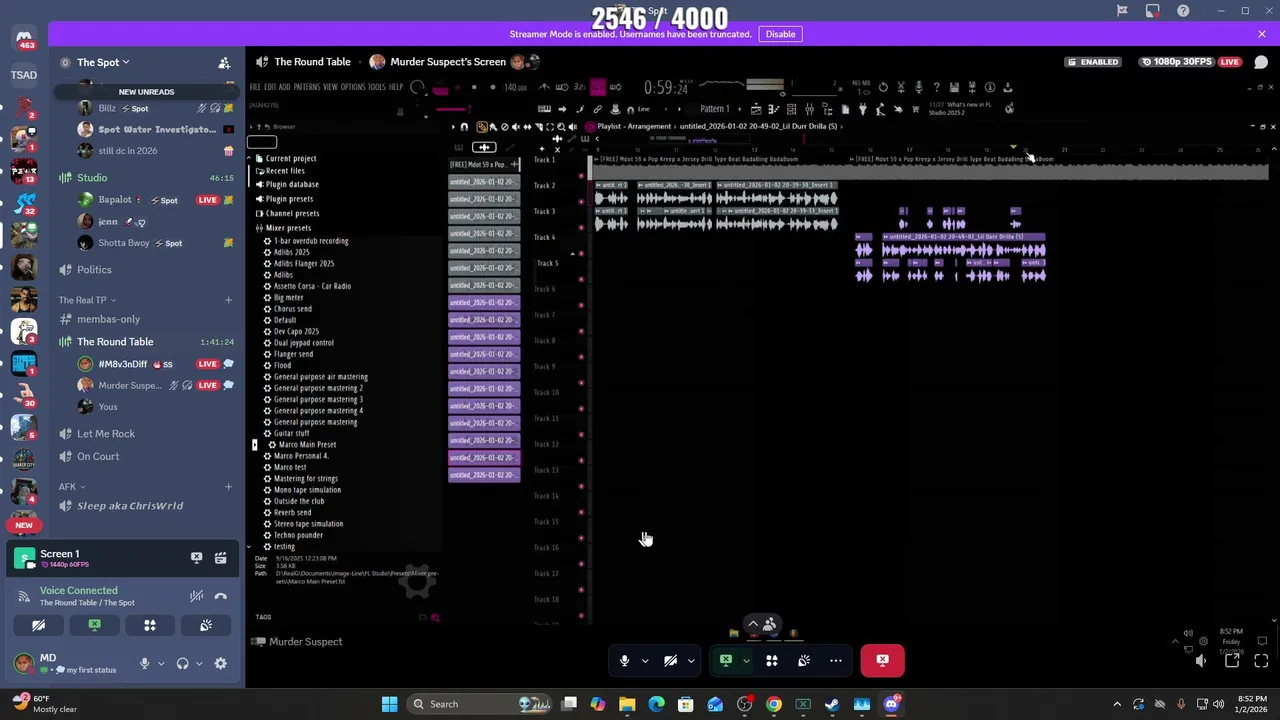This screenshot has width=1280, height=720.
Task: Collapse the AFK category
Action: [70, 487]
